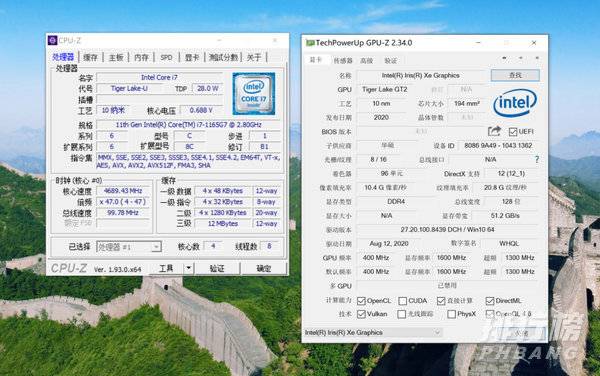Click the 名字 field showing Intel Core i7
This screenshot has width=600, height=376.
(x=159, y=77)
